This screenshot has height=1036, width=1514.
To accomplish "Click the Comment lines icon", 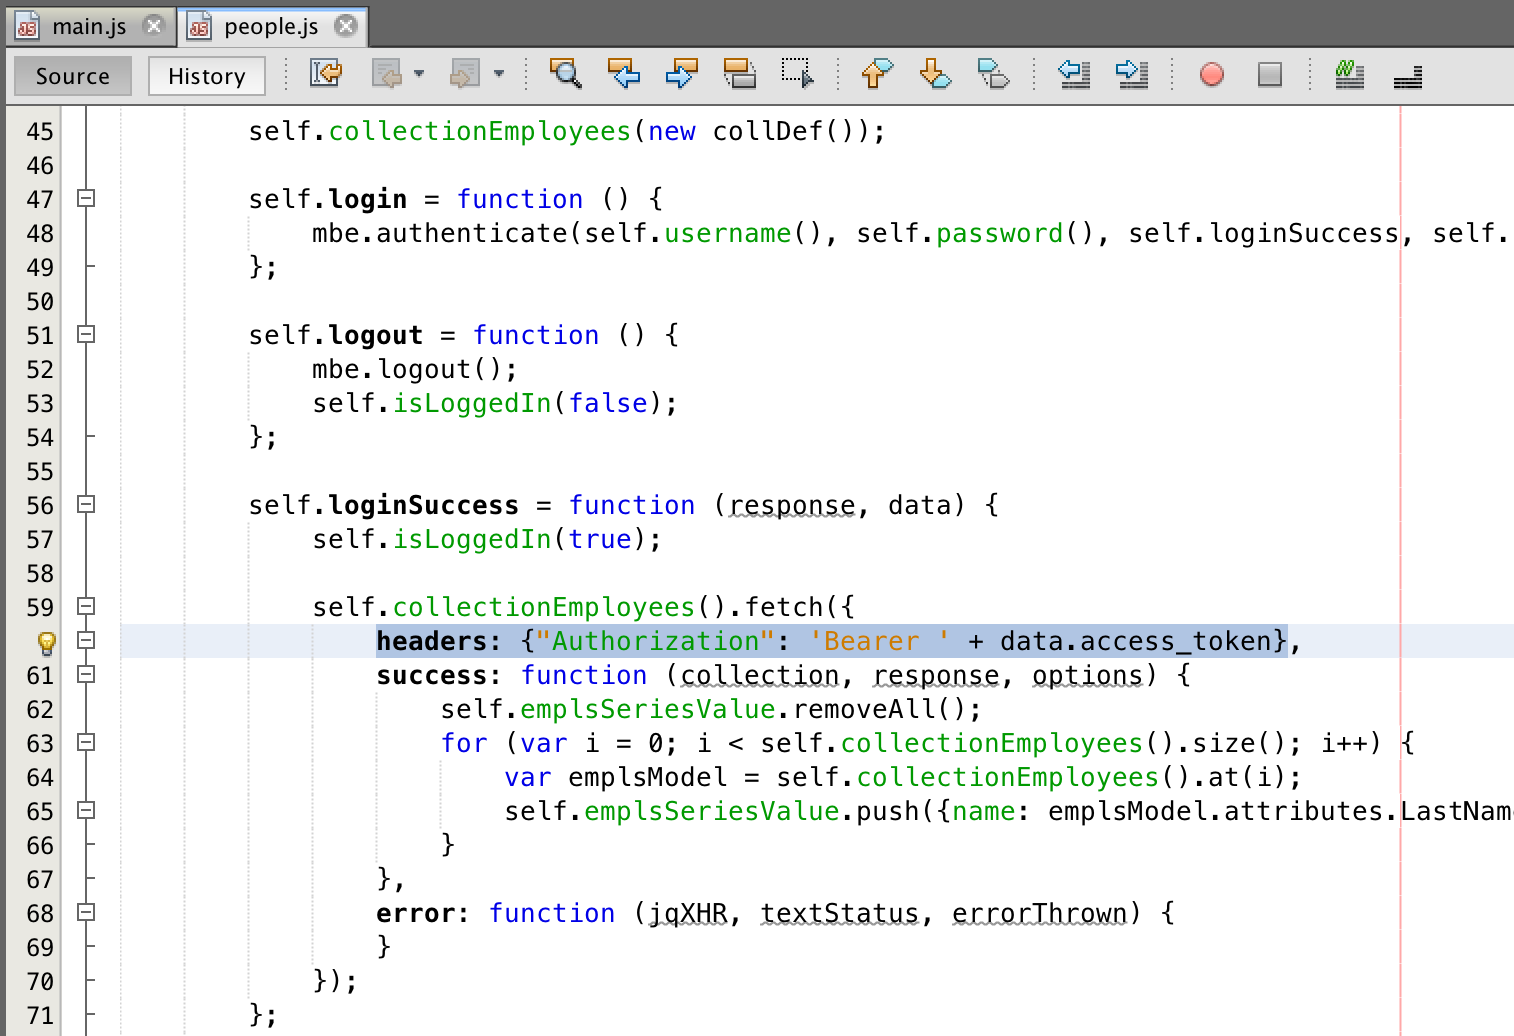I will [1349, 73].
